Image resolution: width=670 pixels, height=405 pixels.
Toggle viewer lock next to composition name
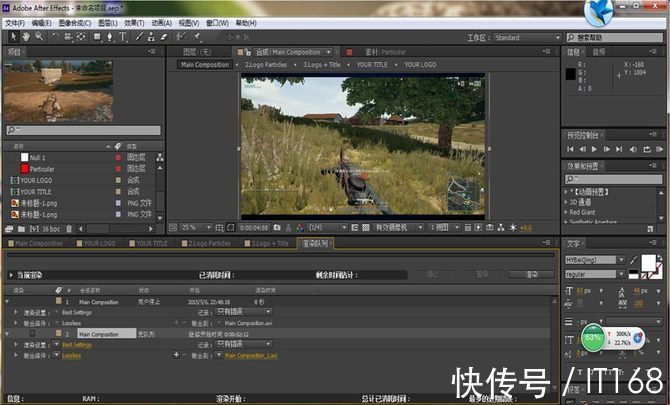(248, 52)
